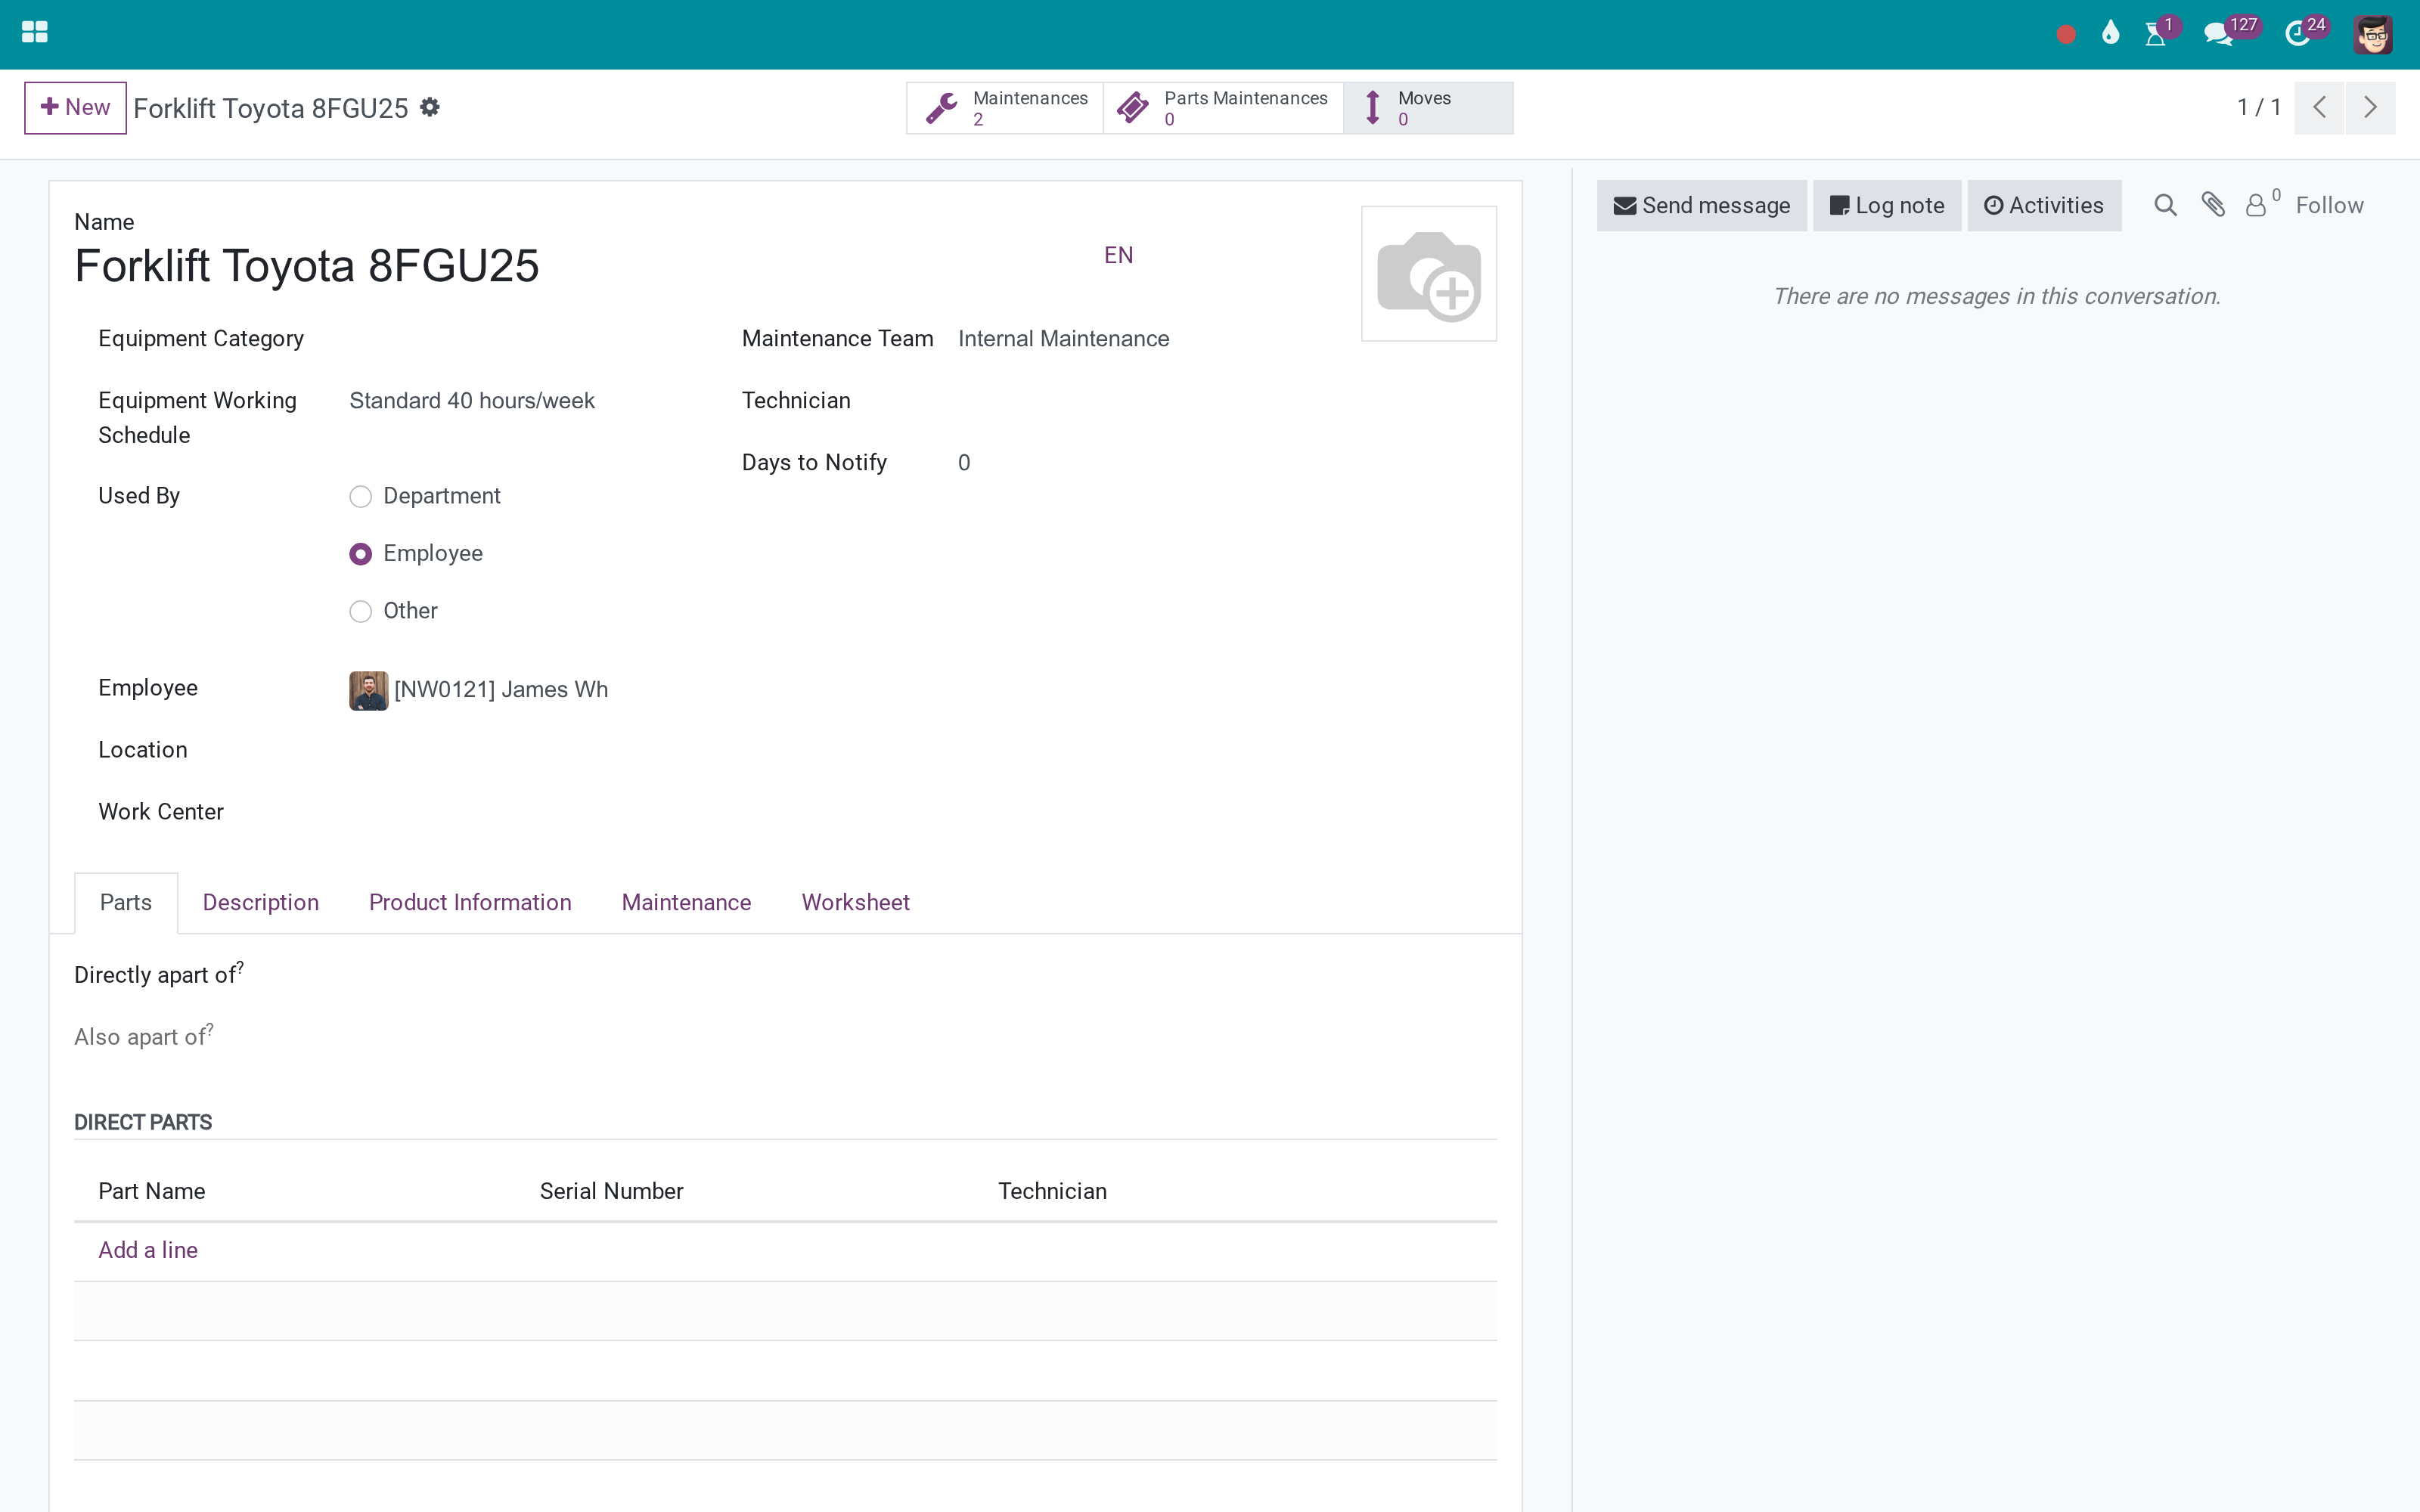
Task: Go to next record arrow
Action: tap(2370, 107)
